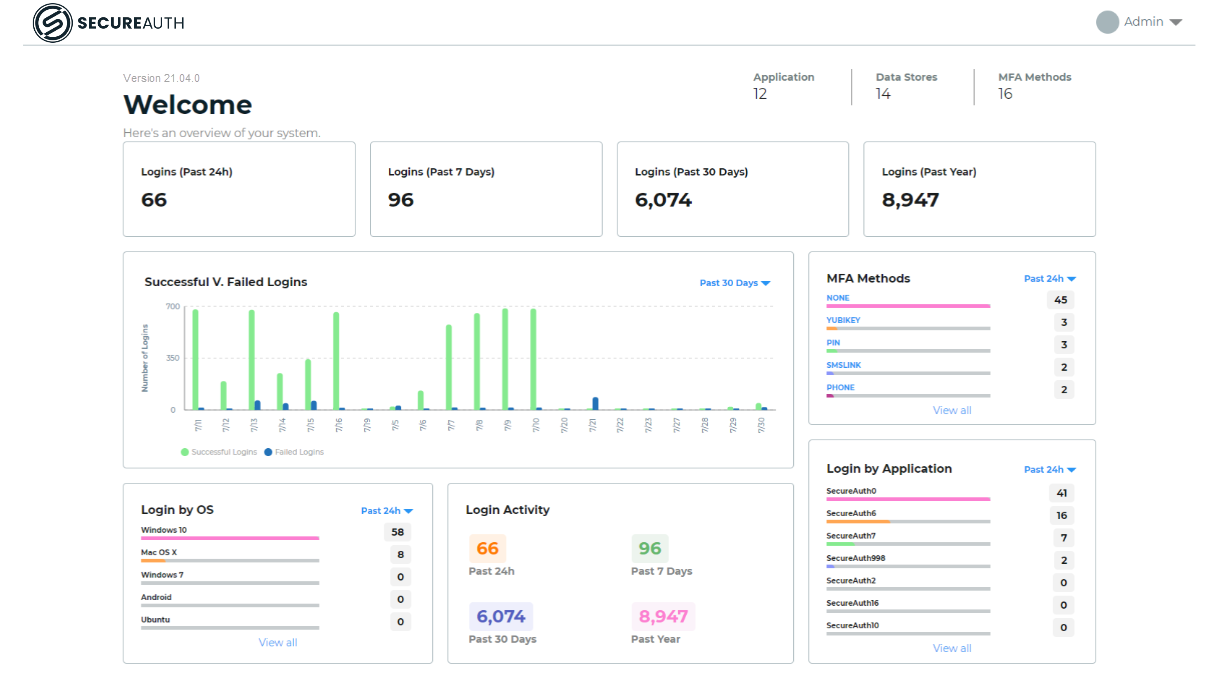Image resolution: width=1219 pixels, height=677 pixels.
Task: Click the Logins (Past Year) card
Action: [978, 189]
